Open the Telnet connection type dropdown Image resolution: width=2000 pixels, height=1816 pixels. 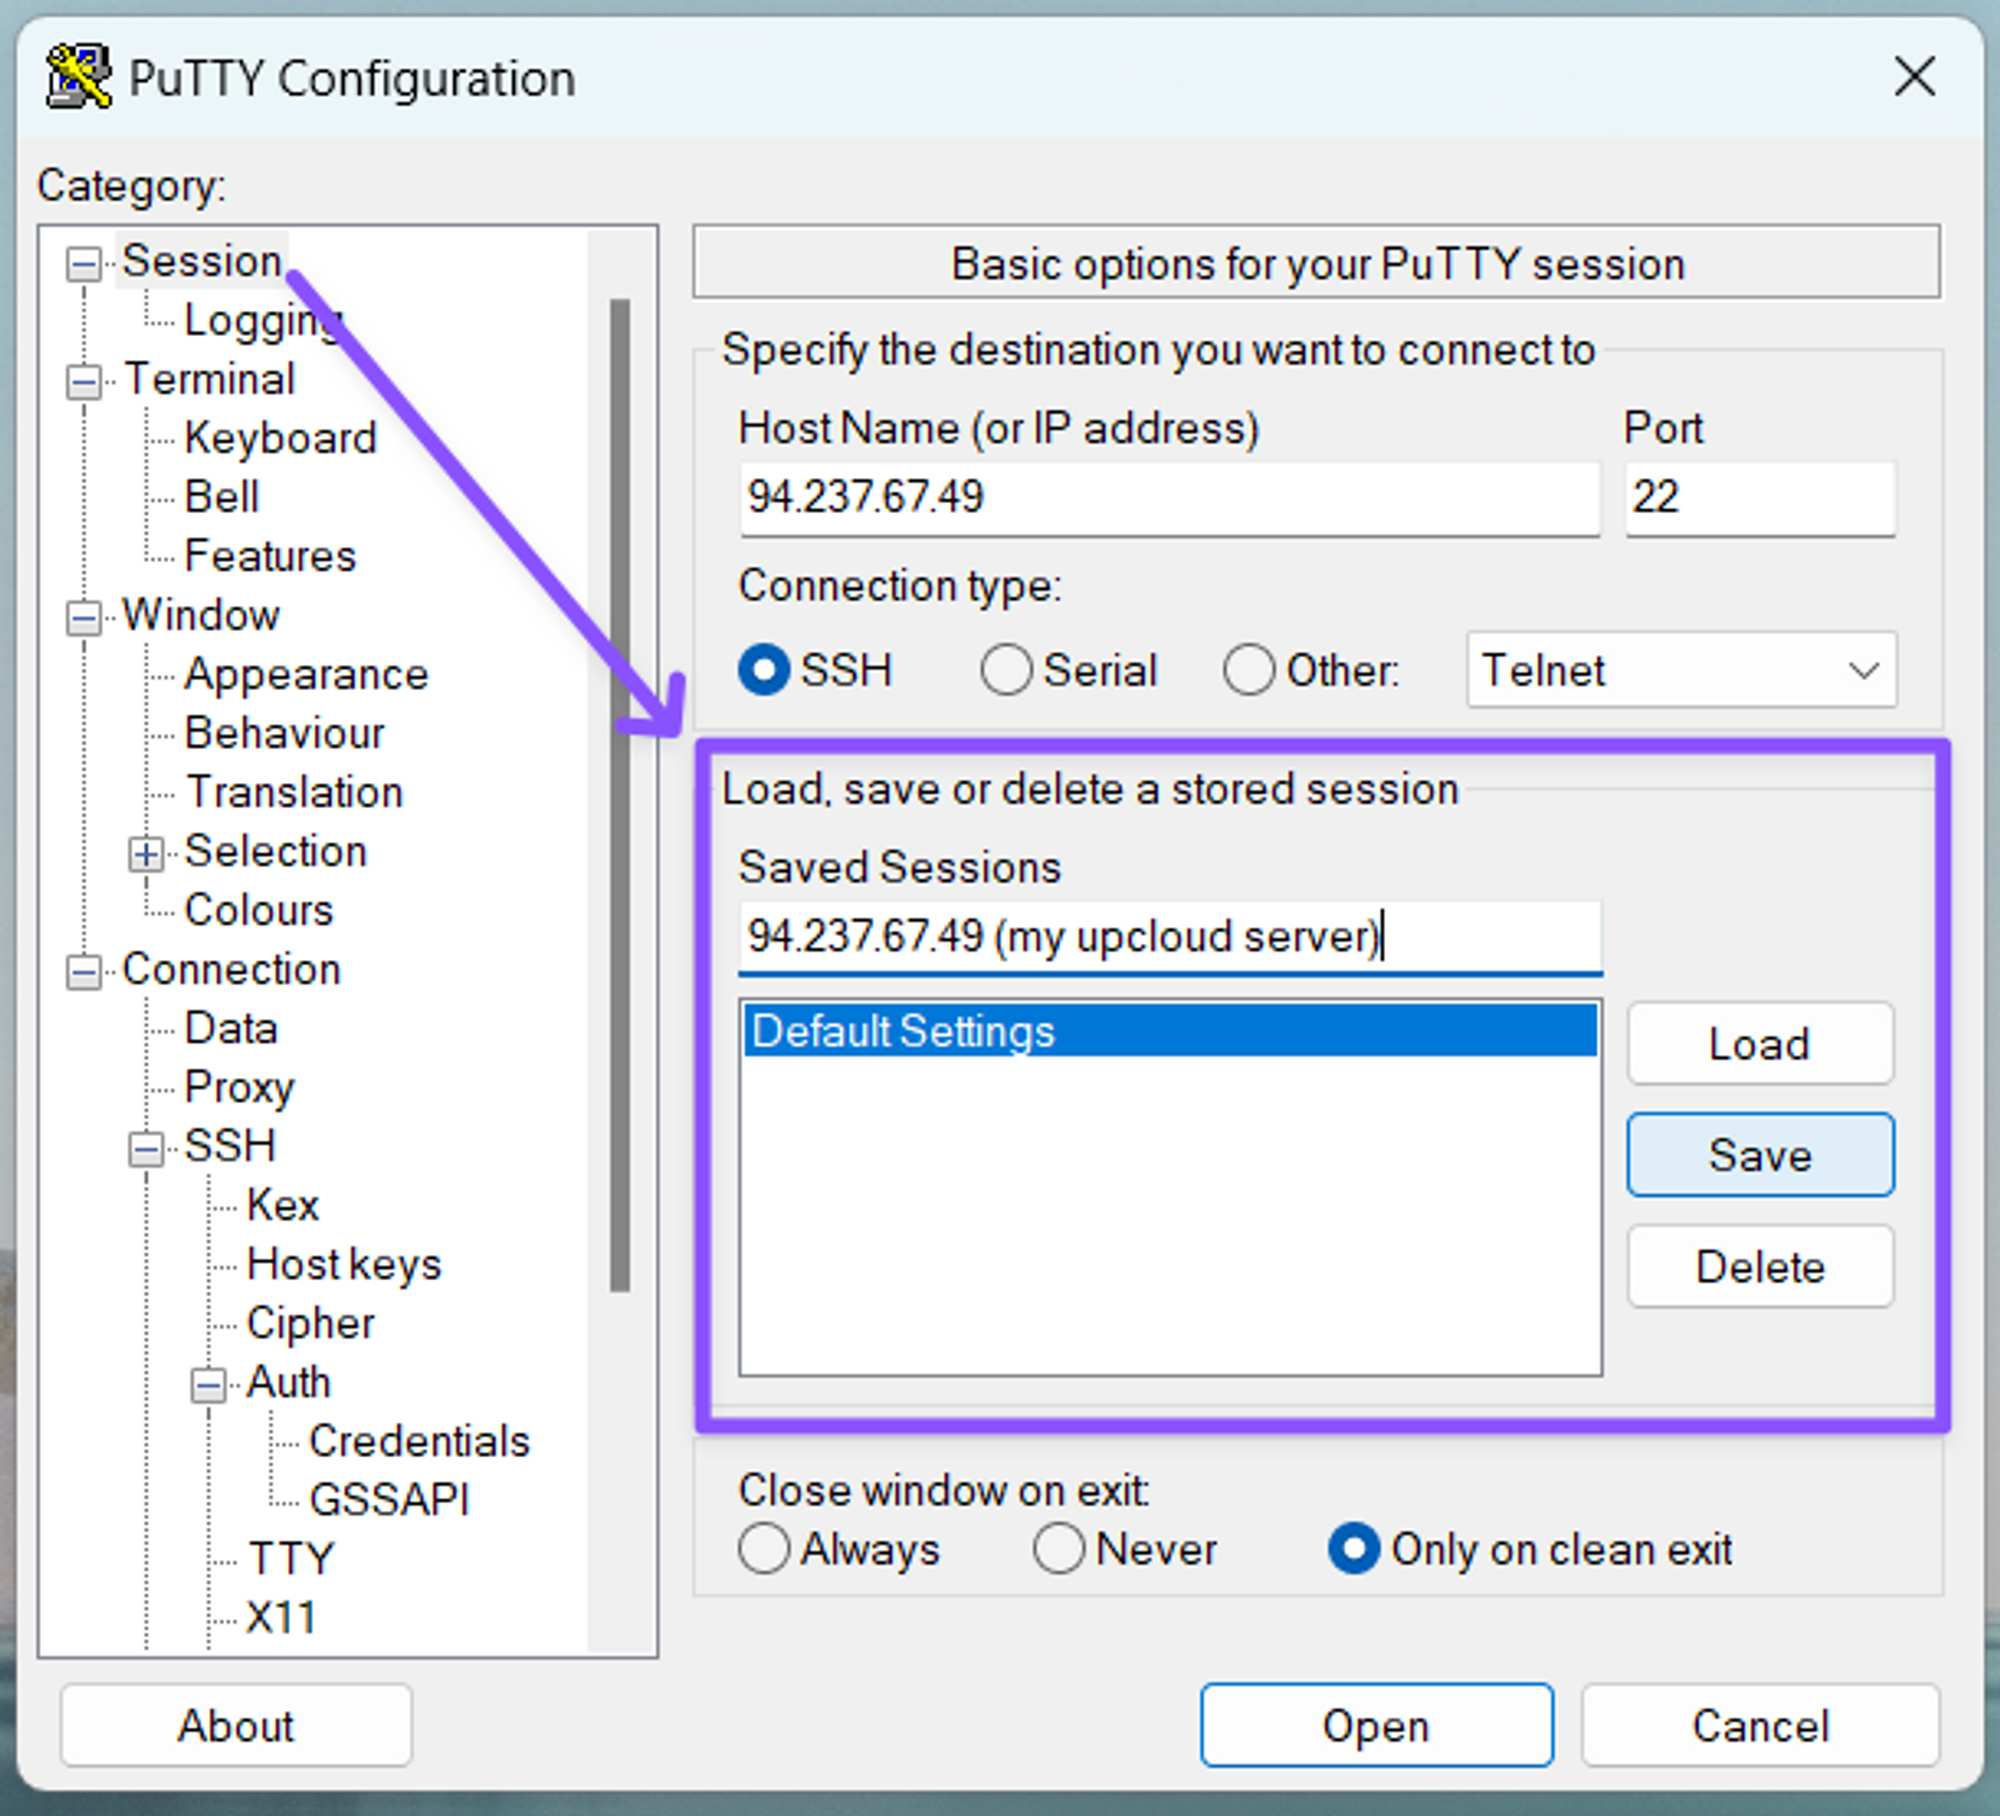coord(1681,670)
